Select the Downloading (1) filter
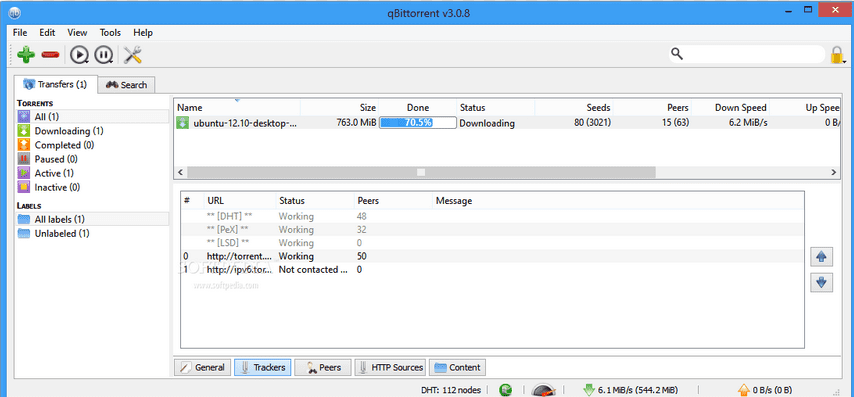Image resolution: width=854 pixels, height=397 pixels. click(x=92, y=131)
